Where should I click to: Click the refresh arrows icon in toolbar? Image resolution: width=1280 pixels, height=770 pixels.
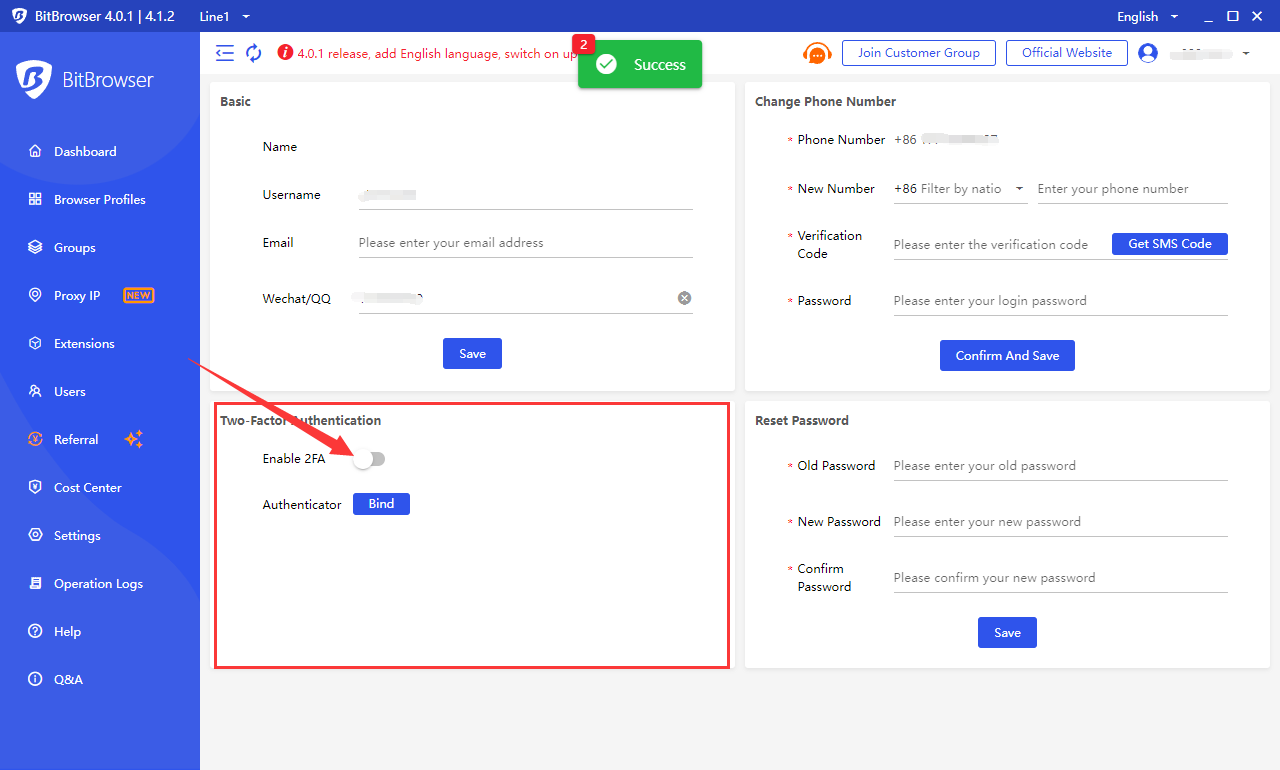pyautogui.click(x=254, y=53)
